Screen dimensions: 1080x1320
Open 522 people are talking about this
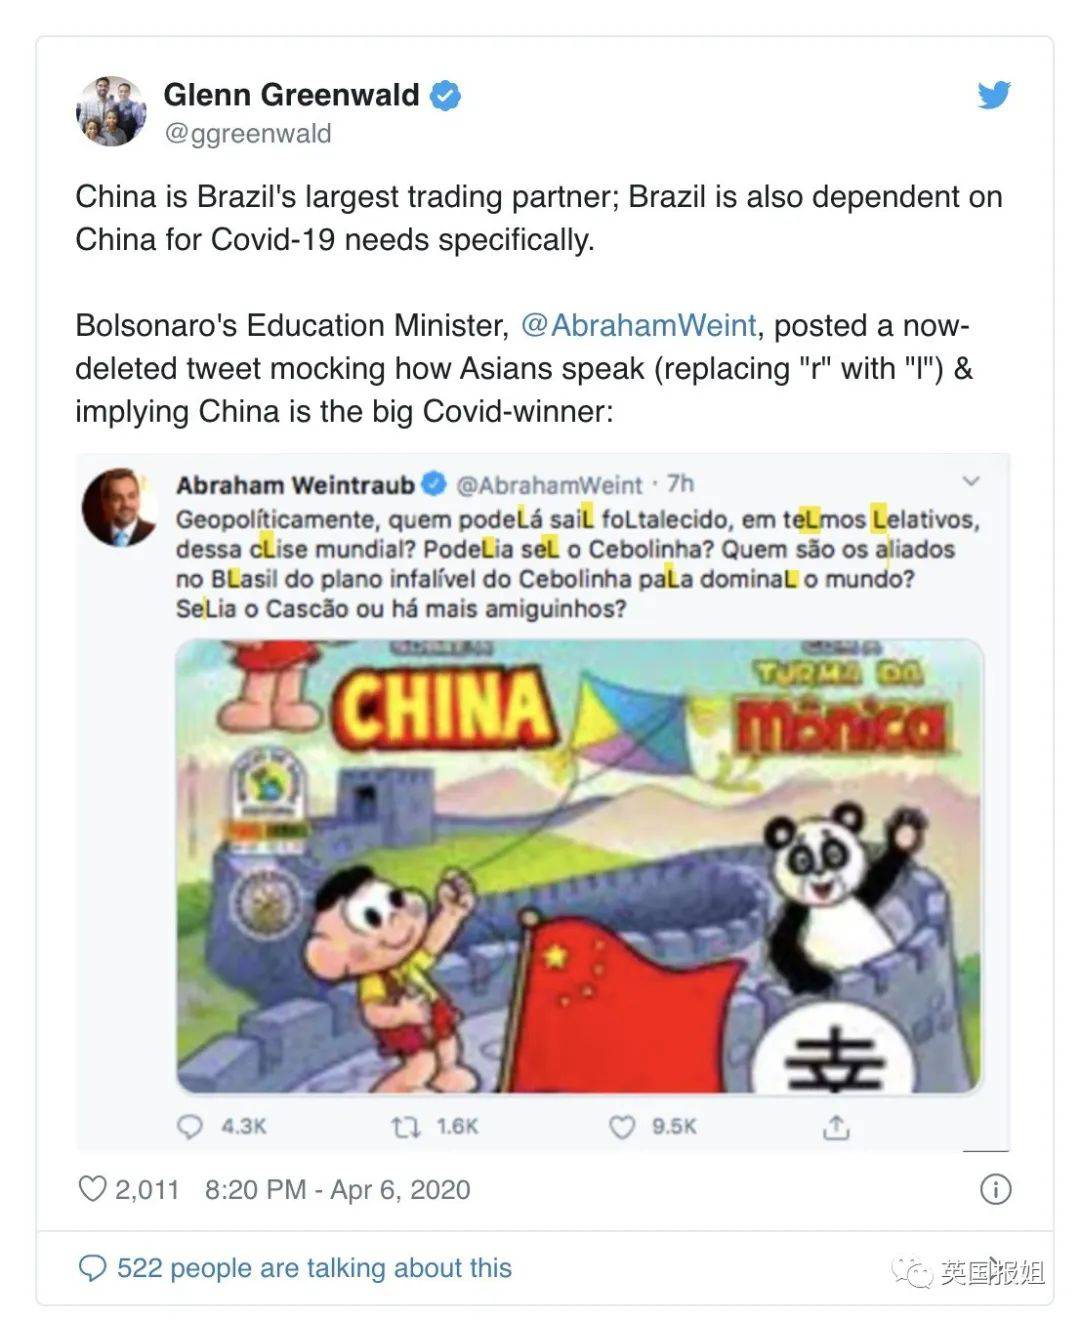click(x=314, y=1268)
